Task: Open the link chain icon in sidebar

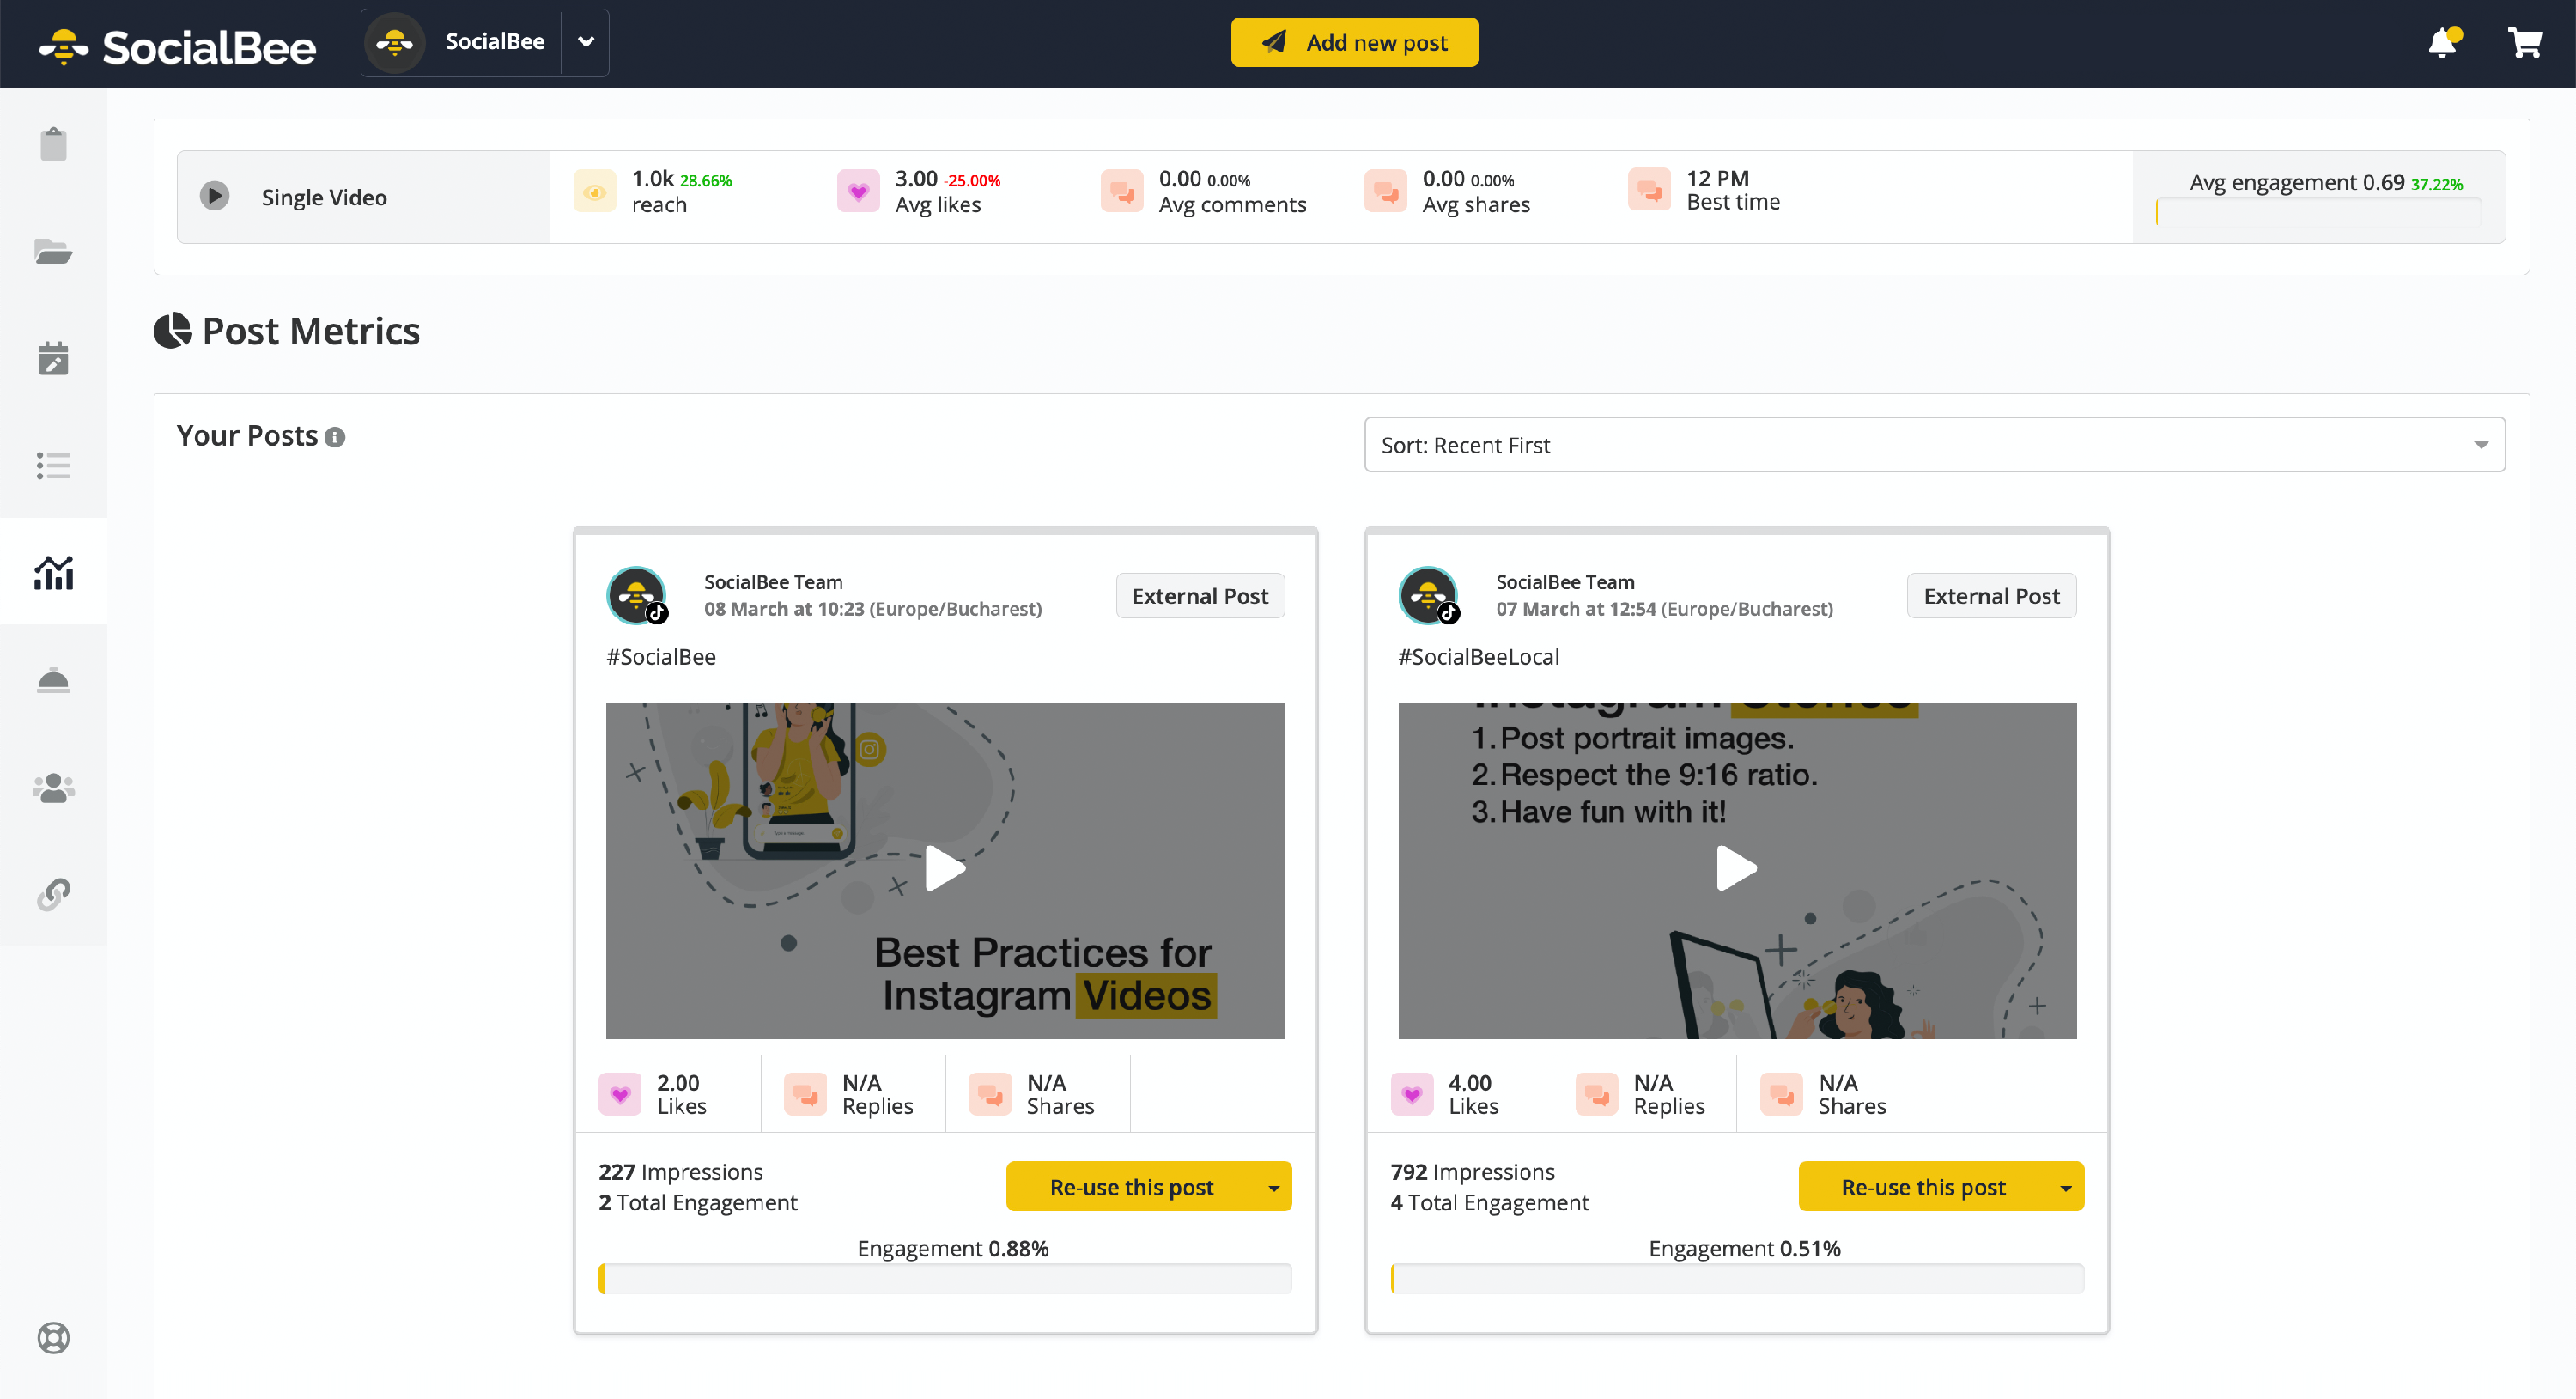Action: (x=53, y=894)
